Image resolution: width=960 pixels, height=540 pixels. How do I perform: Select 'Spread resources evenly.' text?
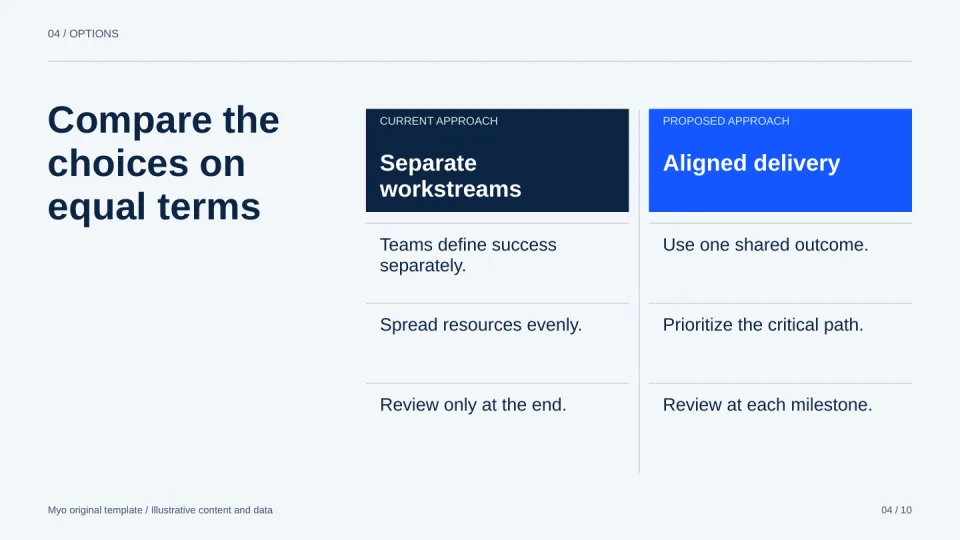coord(481,324)
